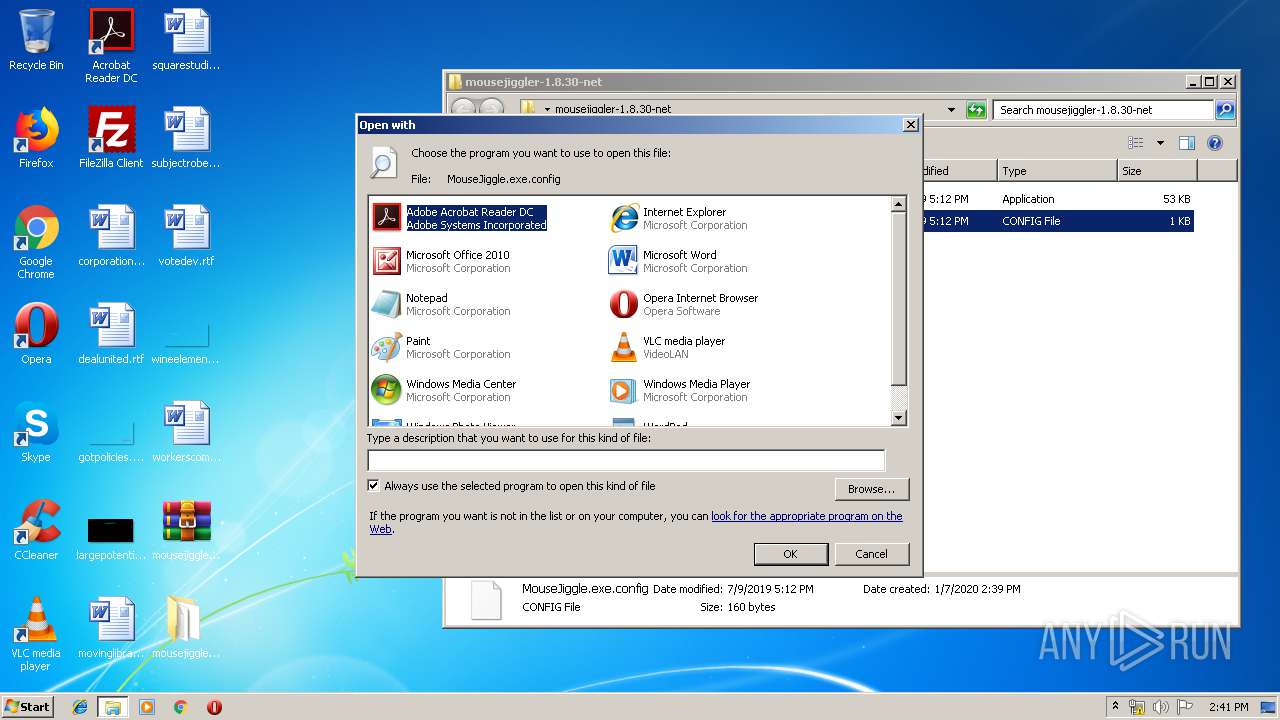Sort by Type column header
The width and height of the screenshot is (1280, 720).
coord(1057,171)
